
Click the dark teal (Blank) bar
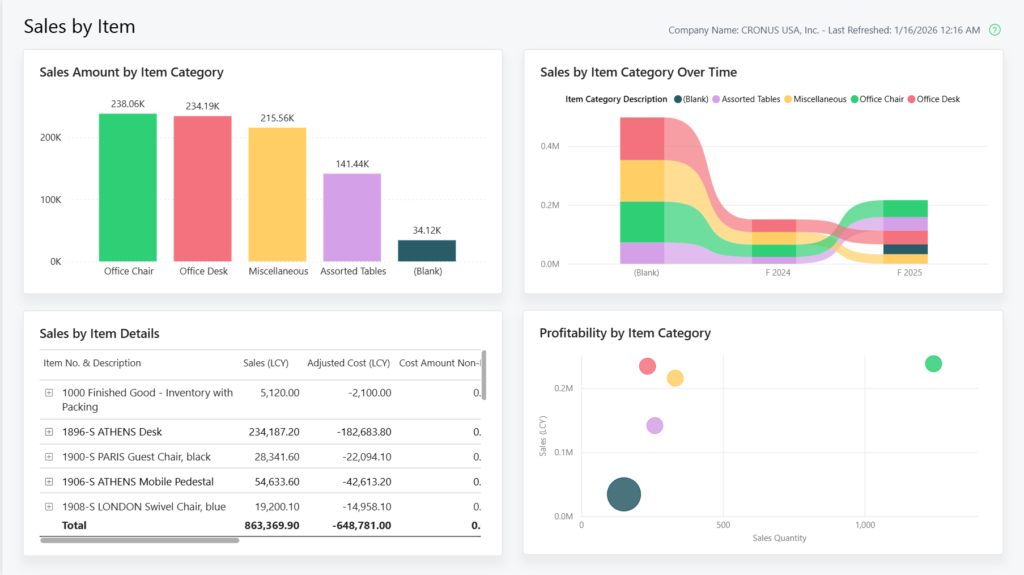[427, 250]
